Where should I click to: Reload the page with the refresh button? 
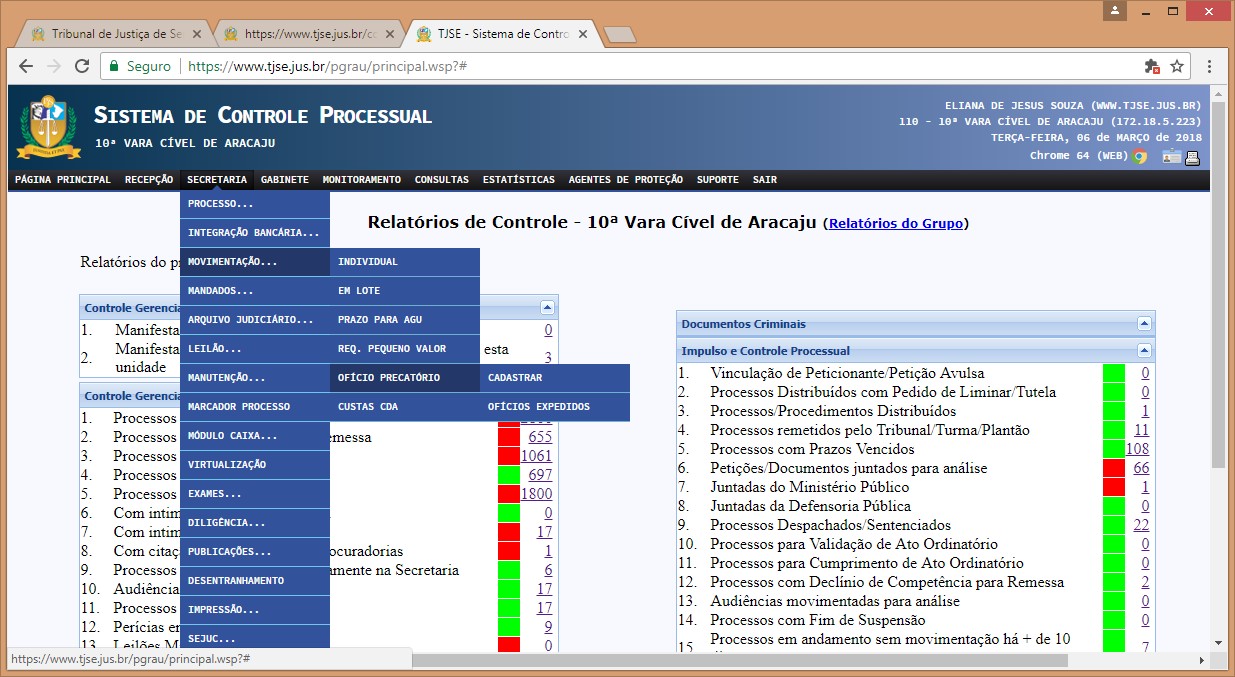(80, 66)
